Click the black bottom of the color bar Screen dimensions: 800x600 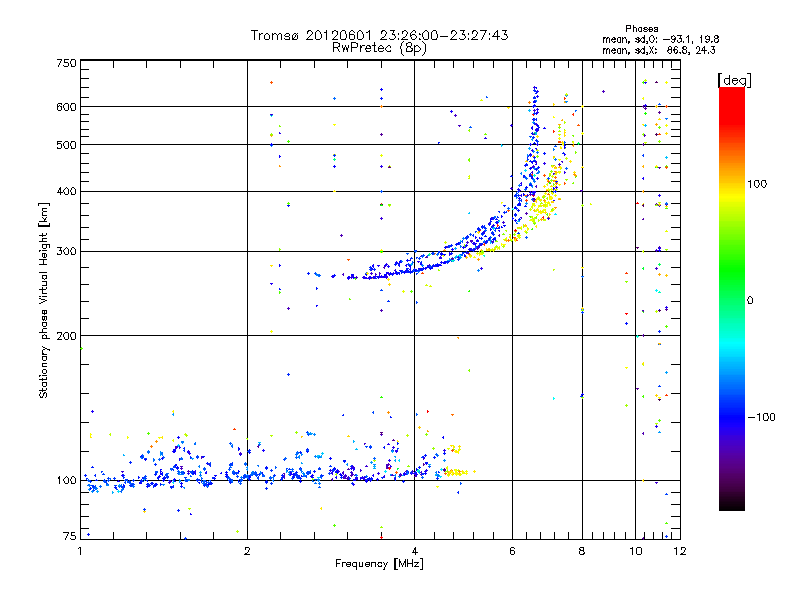pos(732,504)
